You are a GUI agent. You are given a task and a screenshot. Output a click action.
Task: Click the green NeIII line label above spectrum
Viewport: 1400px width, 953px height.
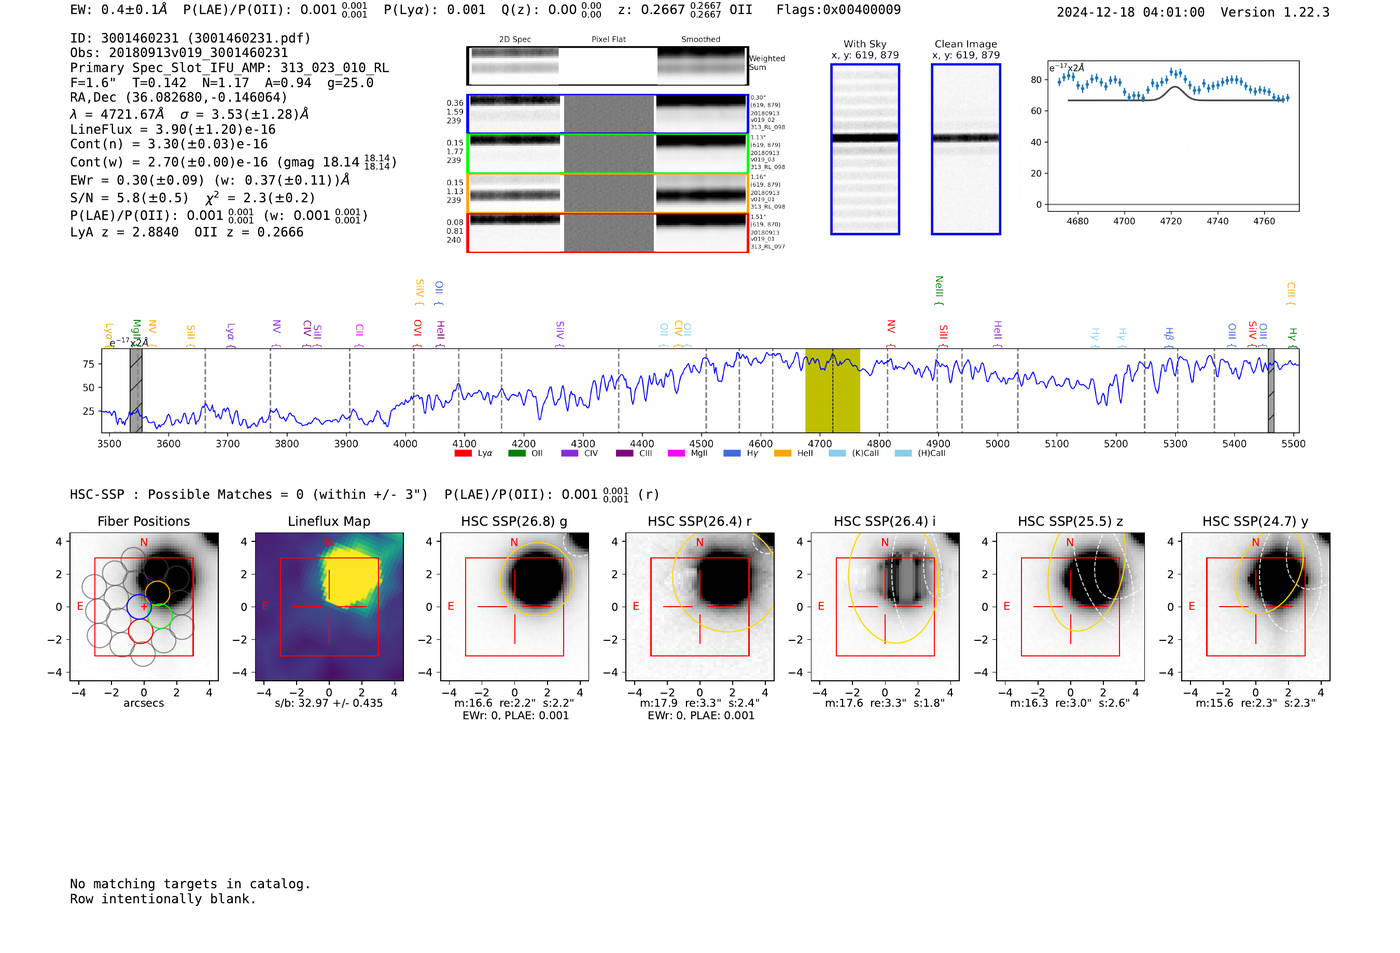point(939,291)
